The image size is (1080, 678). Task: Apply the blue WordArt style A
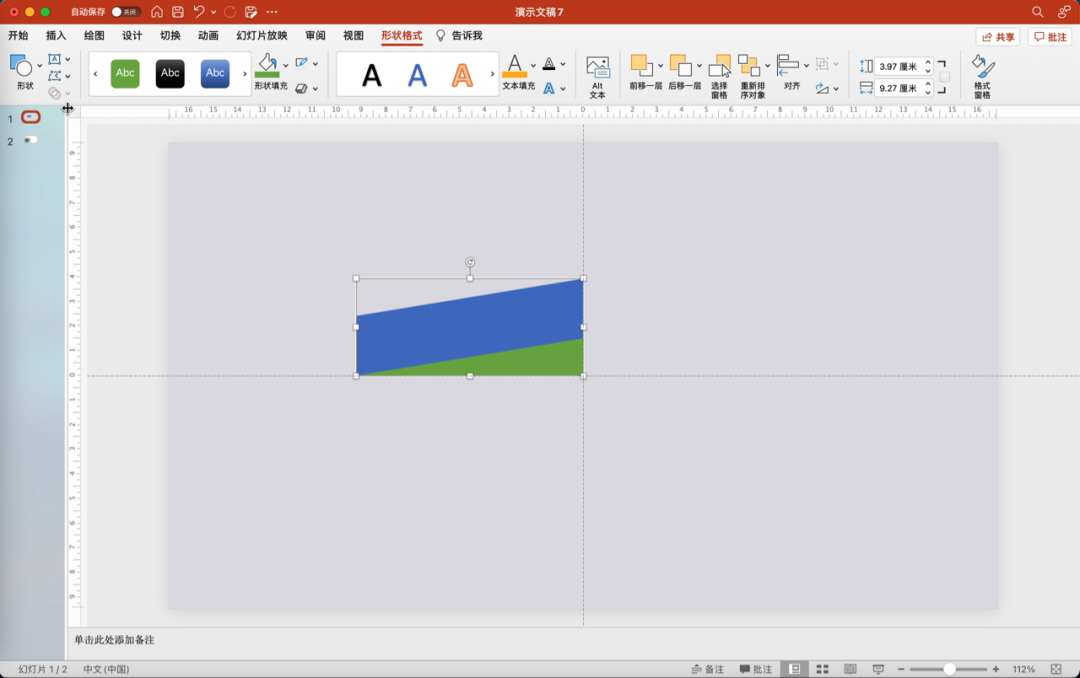(x=417, y=74)
